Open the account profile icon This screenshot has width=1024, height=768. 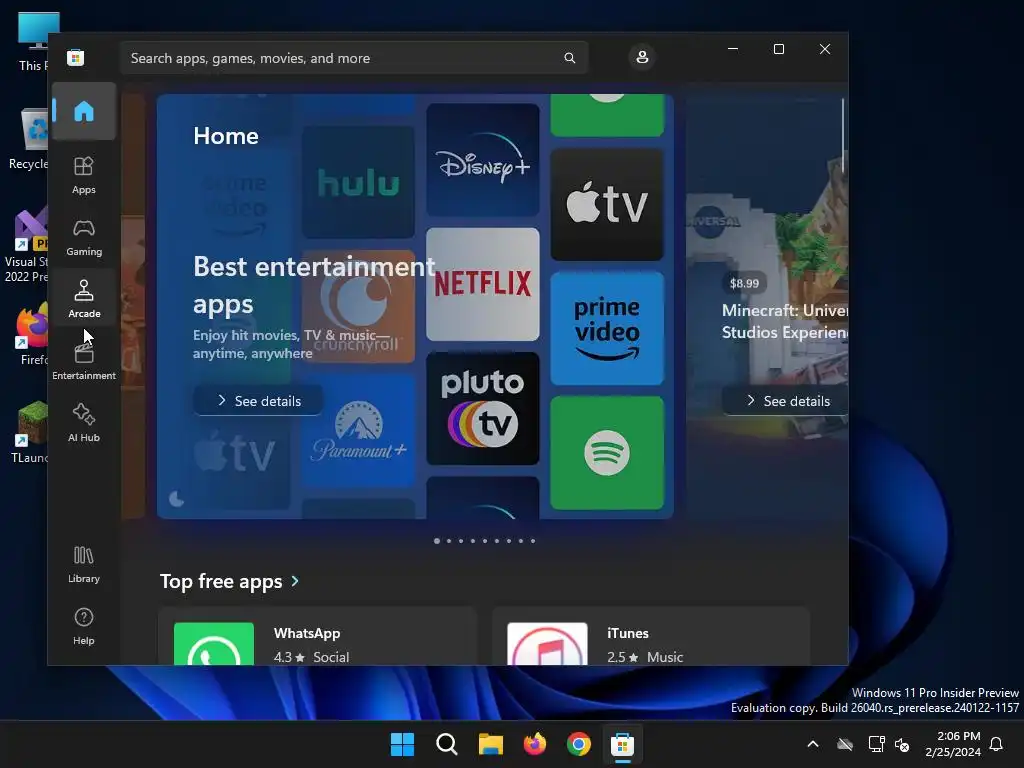(x=642, y=57)
